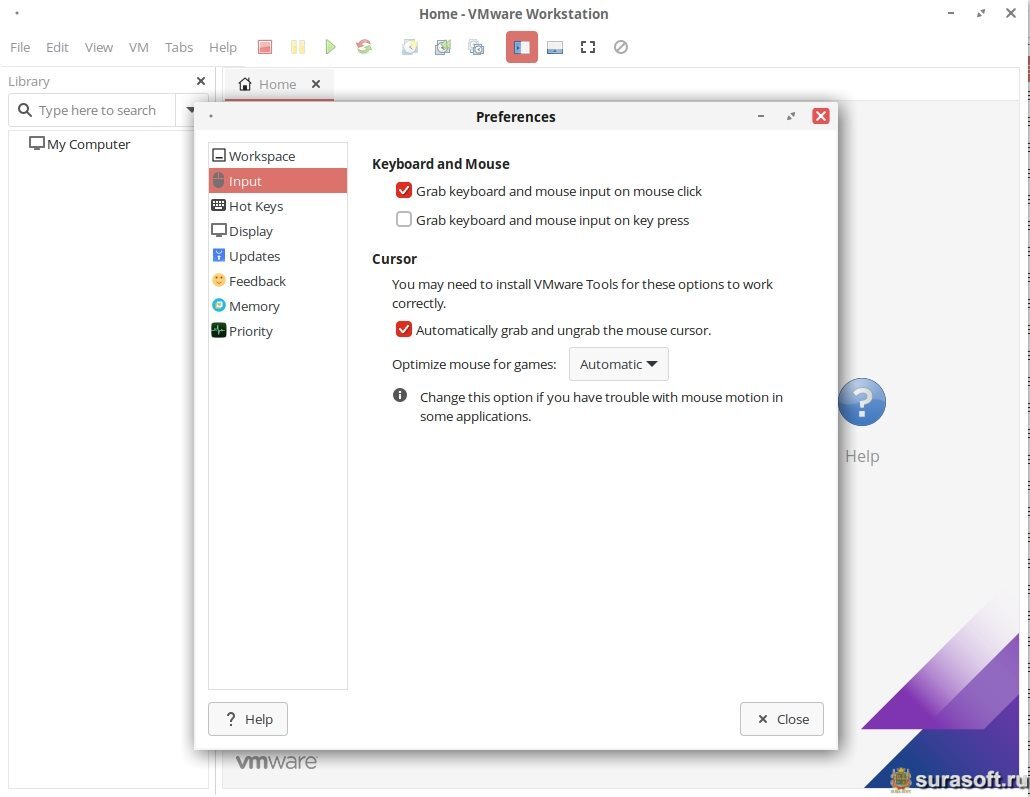Image resolution: width=1030 pixels, height=797 pixels.
Task: Open the Tabs menu
Action: [179, 47]
